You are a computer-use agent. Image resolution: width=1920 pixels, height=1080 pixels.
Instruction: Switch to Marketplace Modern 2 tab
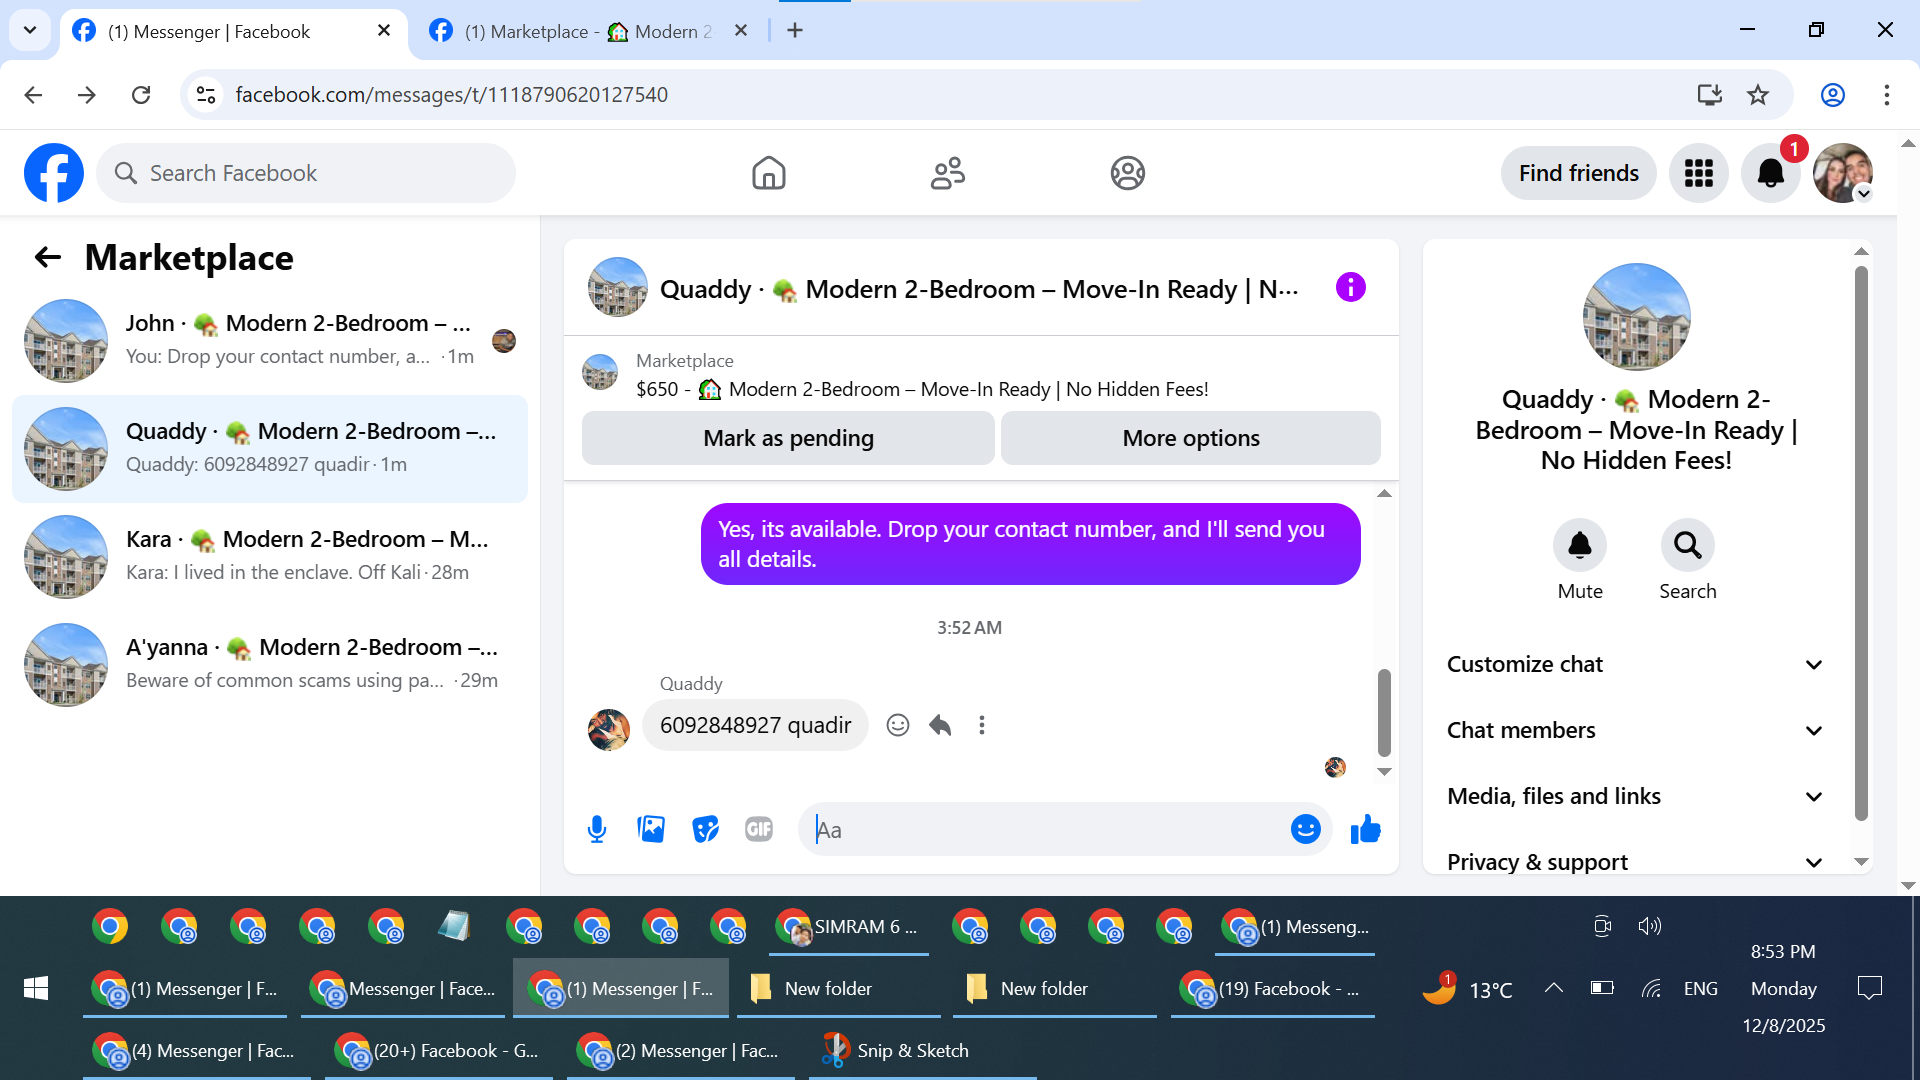588,32
